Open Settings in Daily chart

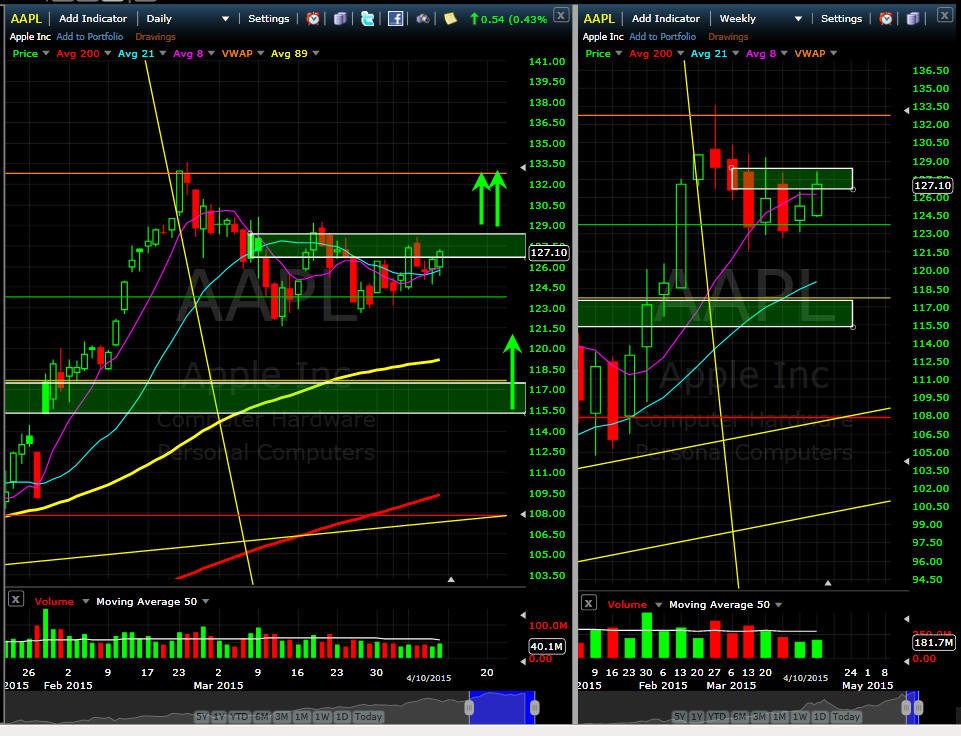click(268, 18)
